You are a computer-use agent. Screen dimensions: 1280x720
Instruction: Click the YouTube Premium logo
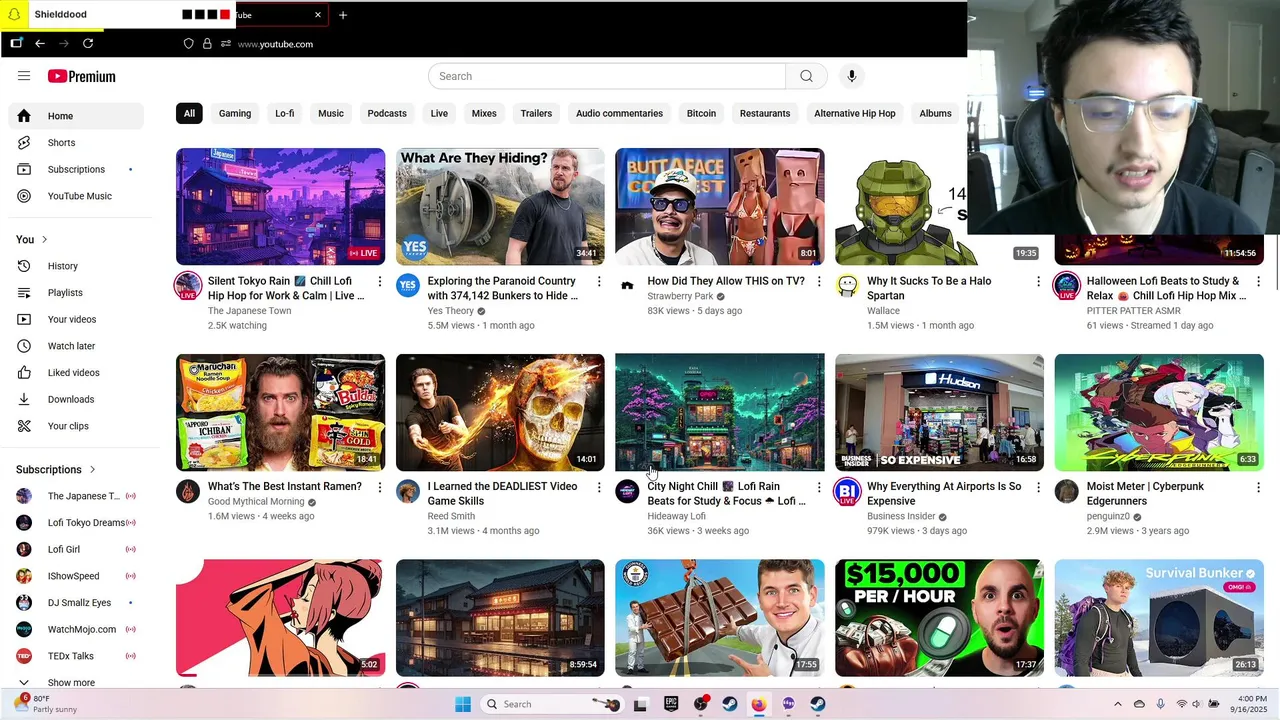click(82, 76)
